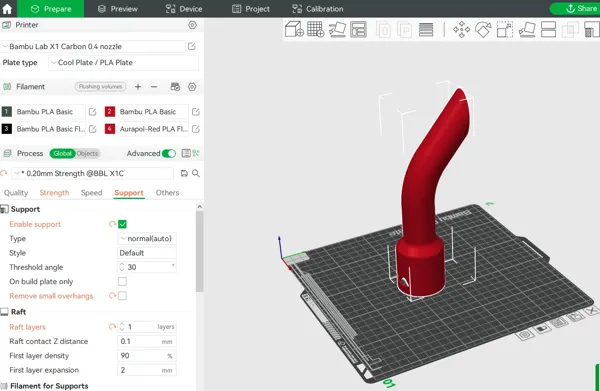This screenshot has width=600, height=391.
Task: Open the support Type dropdown
Action: (147, 238)
